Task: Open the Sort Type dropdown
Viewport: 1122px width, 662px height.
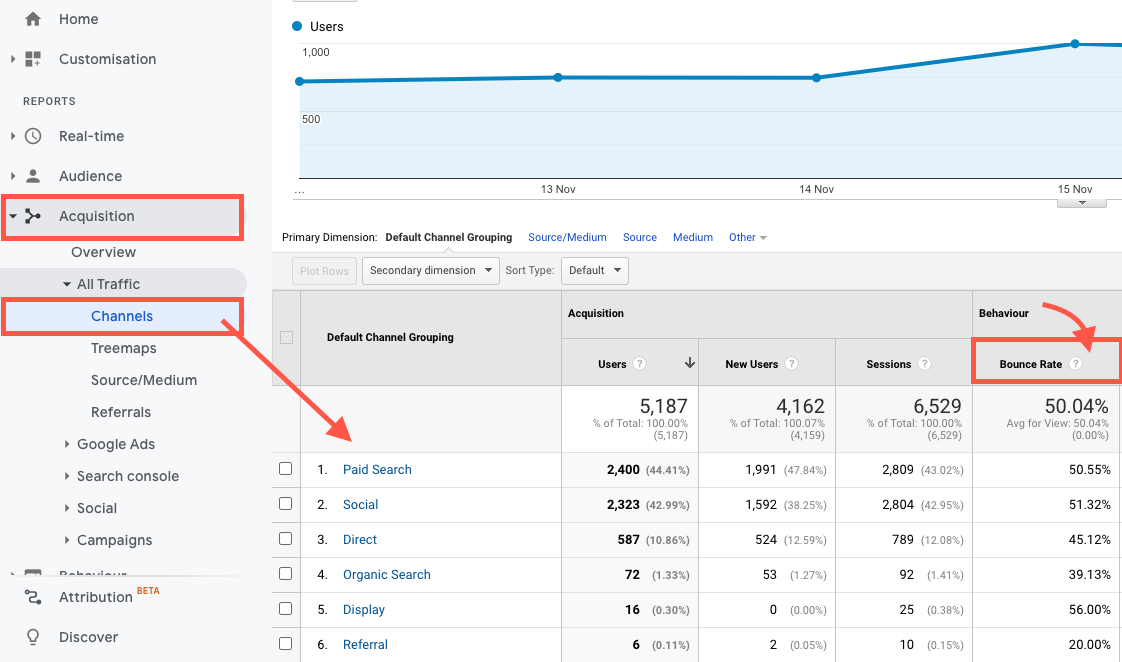Action: (594, 270)
